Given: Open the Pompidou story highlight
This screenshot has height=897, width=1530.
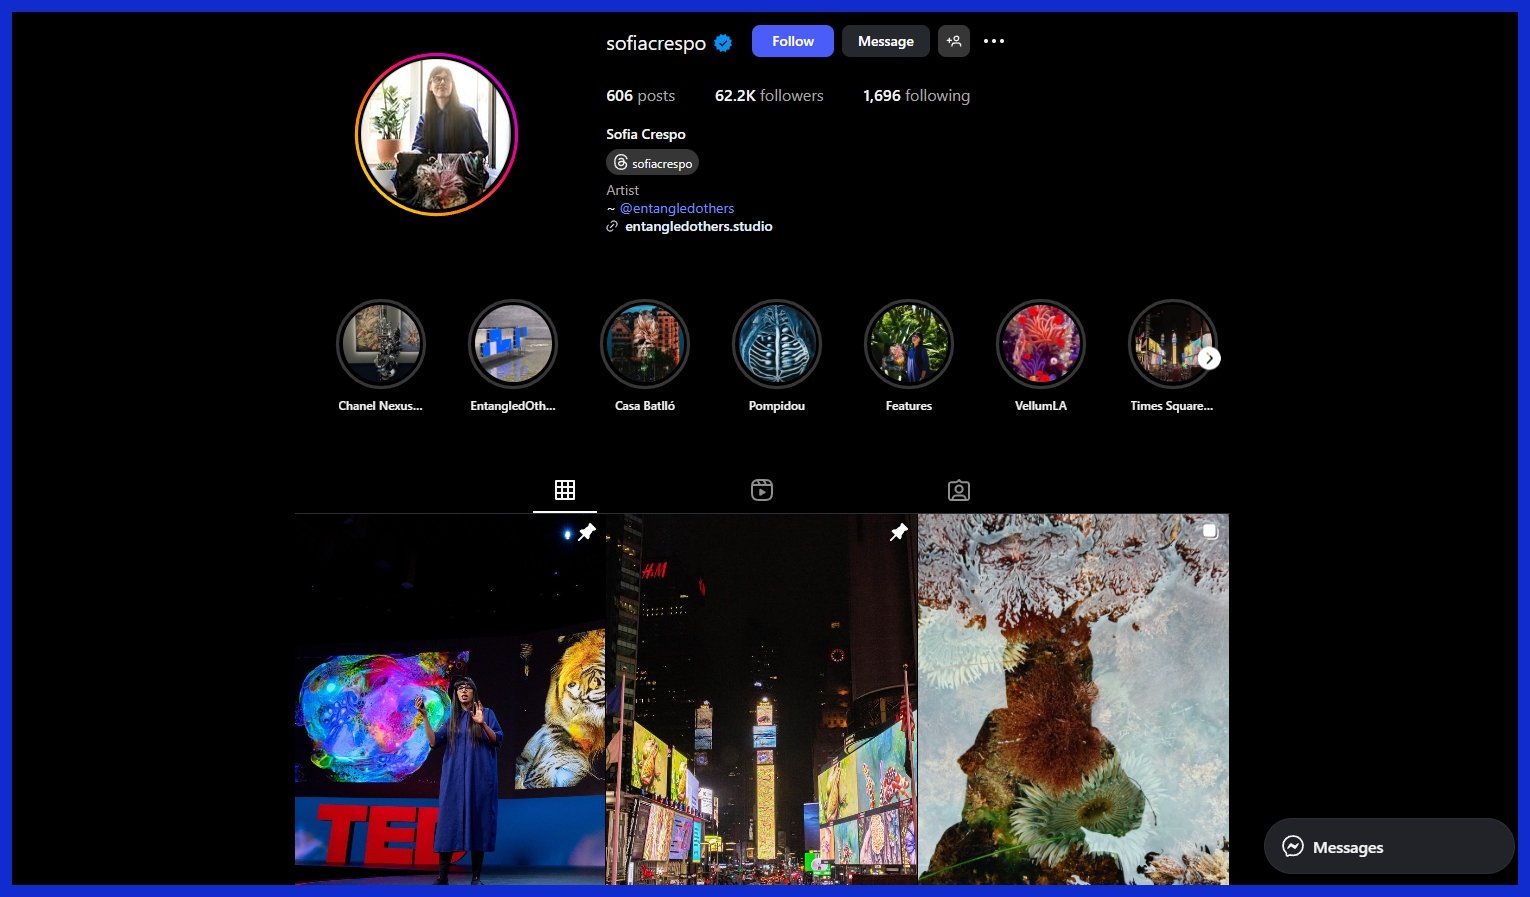Looking at the screenshot, I should point(777,345).
